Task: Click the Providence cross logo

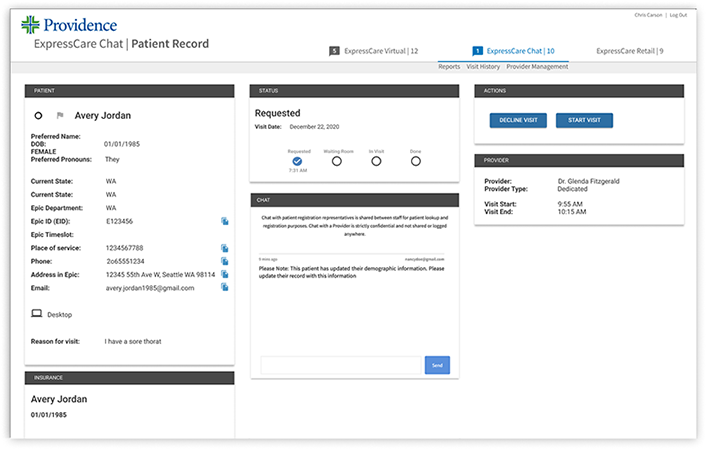Action: (30, 24)
